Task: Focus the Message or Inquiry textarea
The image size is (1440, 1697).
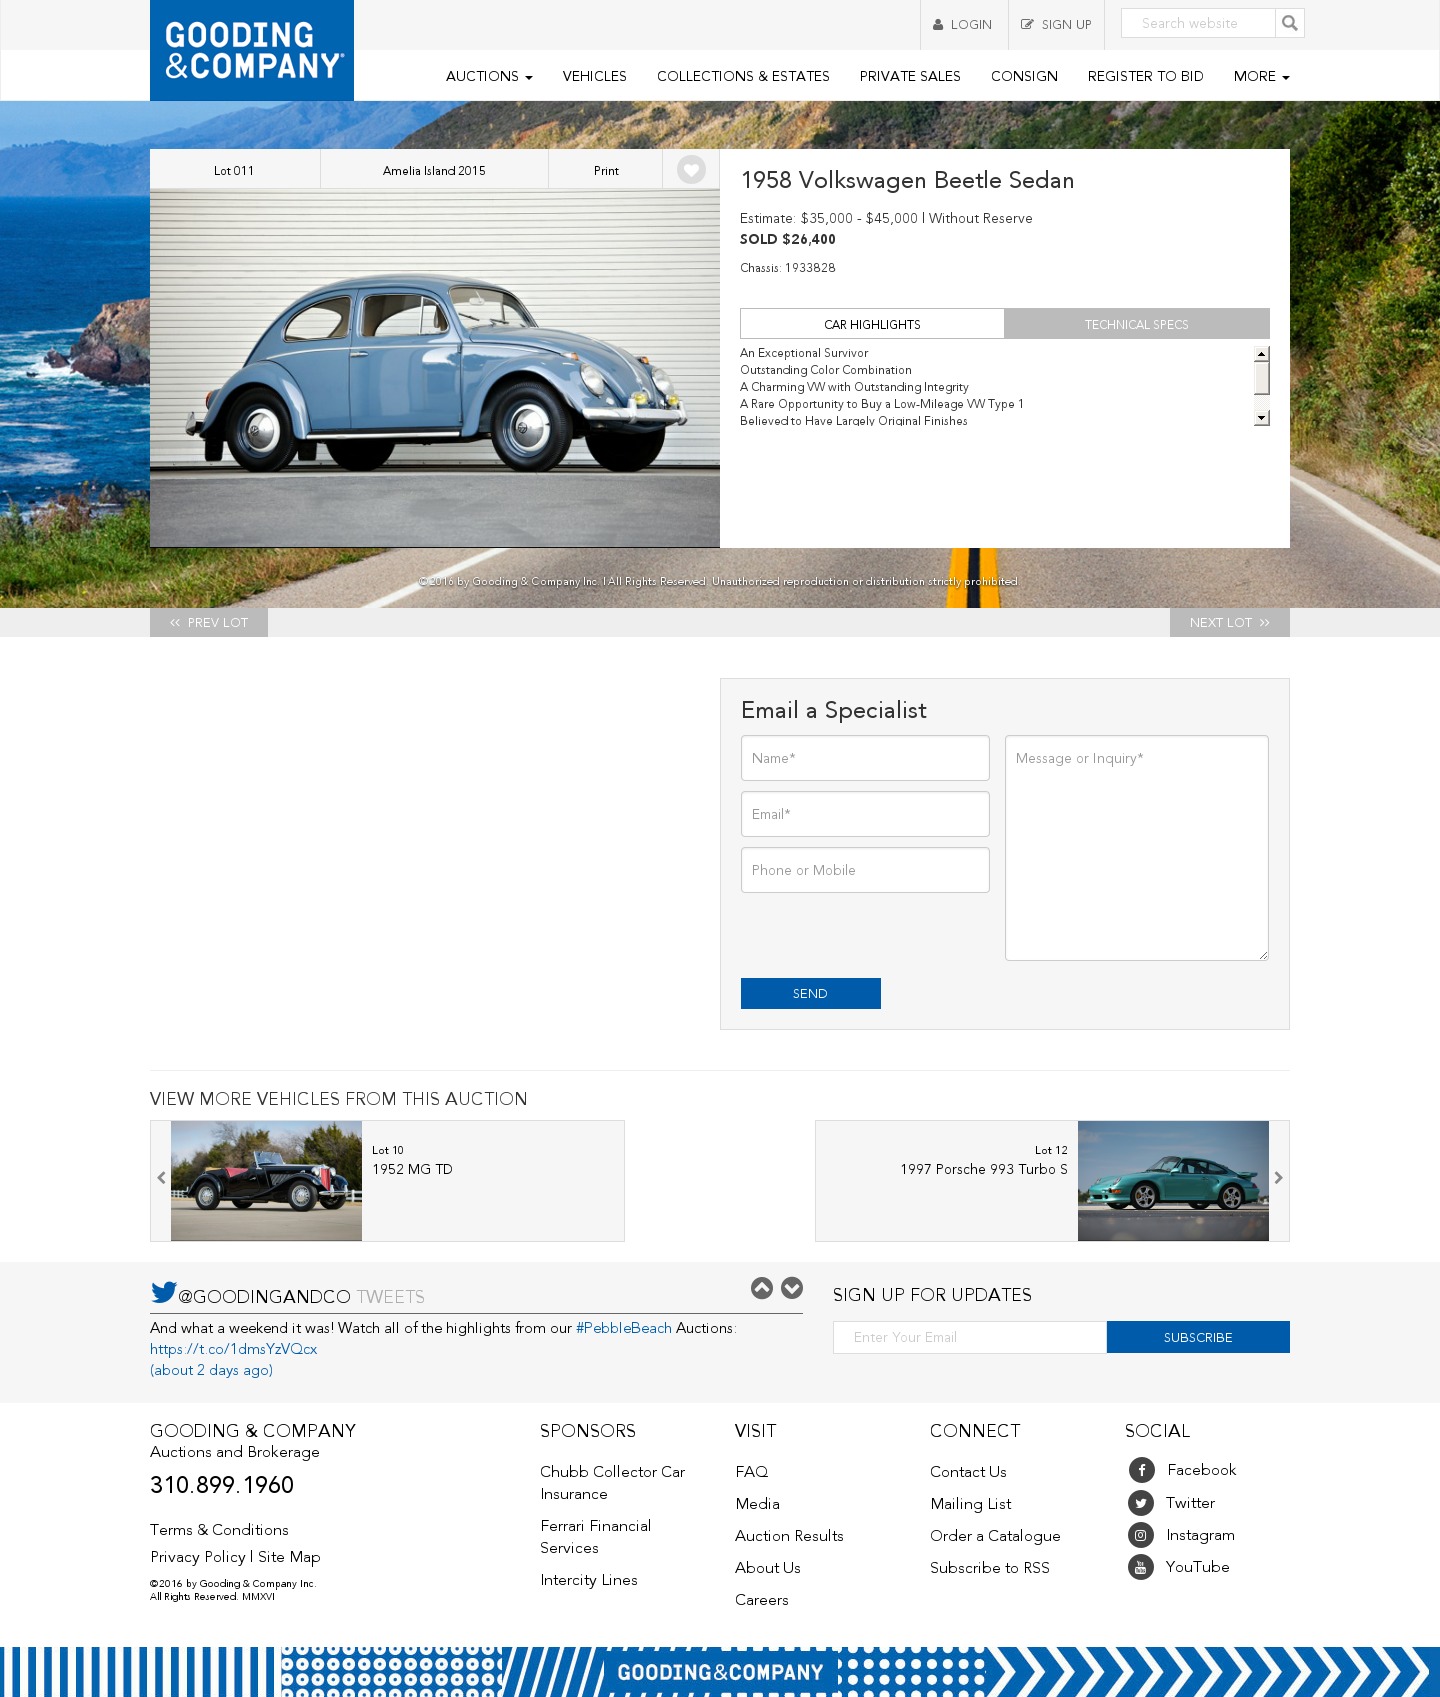Action: coord(1137,848)
